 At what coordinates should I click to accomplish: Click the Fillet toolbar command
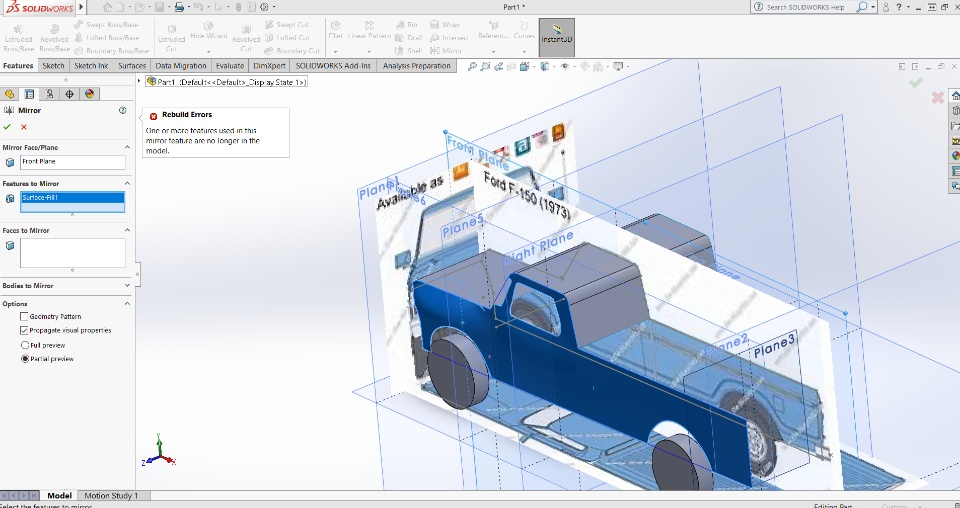pos(336,30)
